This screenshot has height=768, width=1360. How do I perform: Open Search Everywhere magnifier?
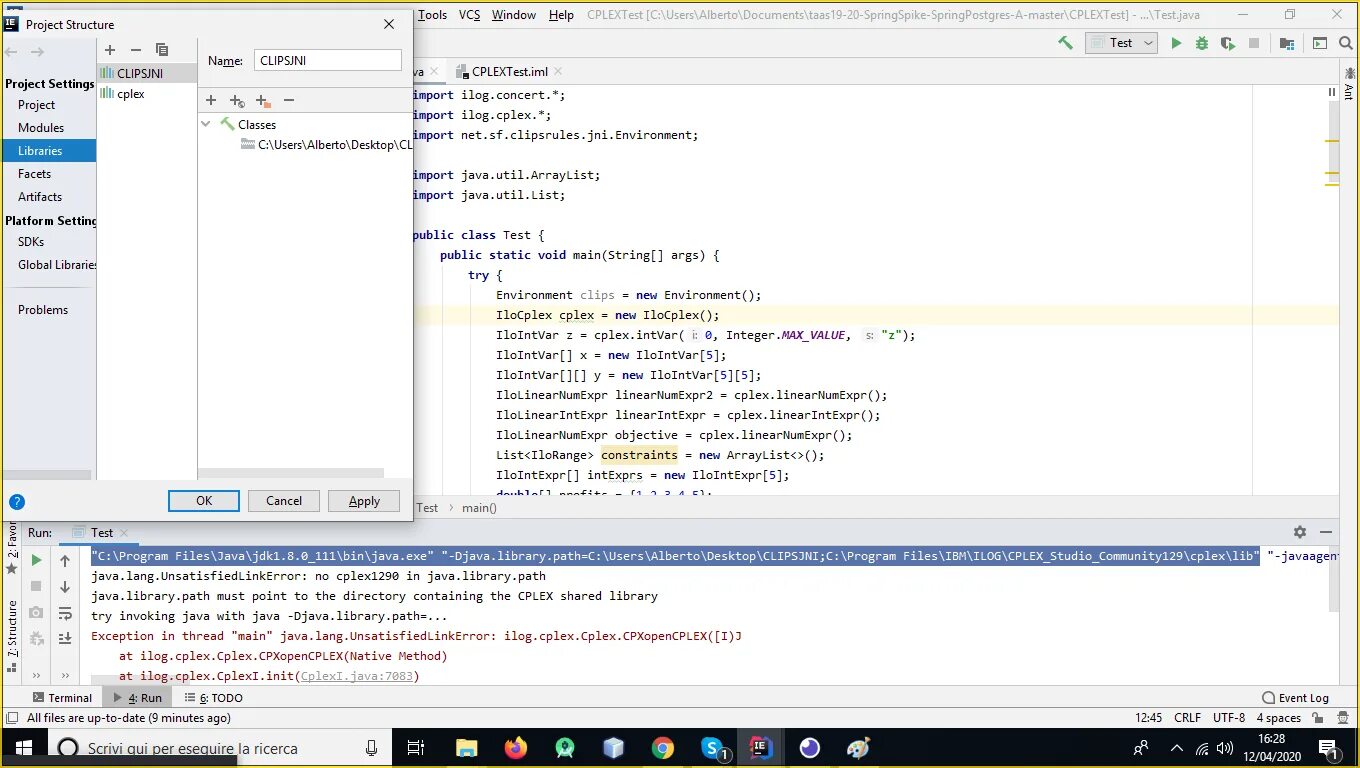point(1346,43)
